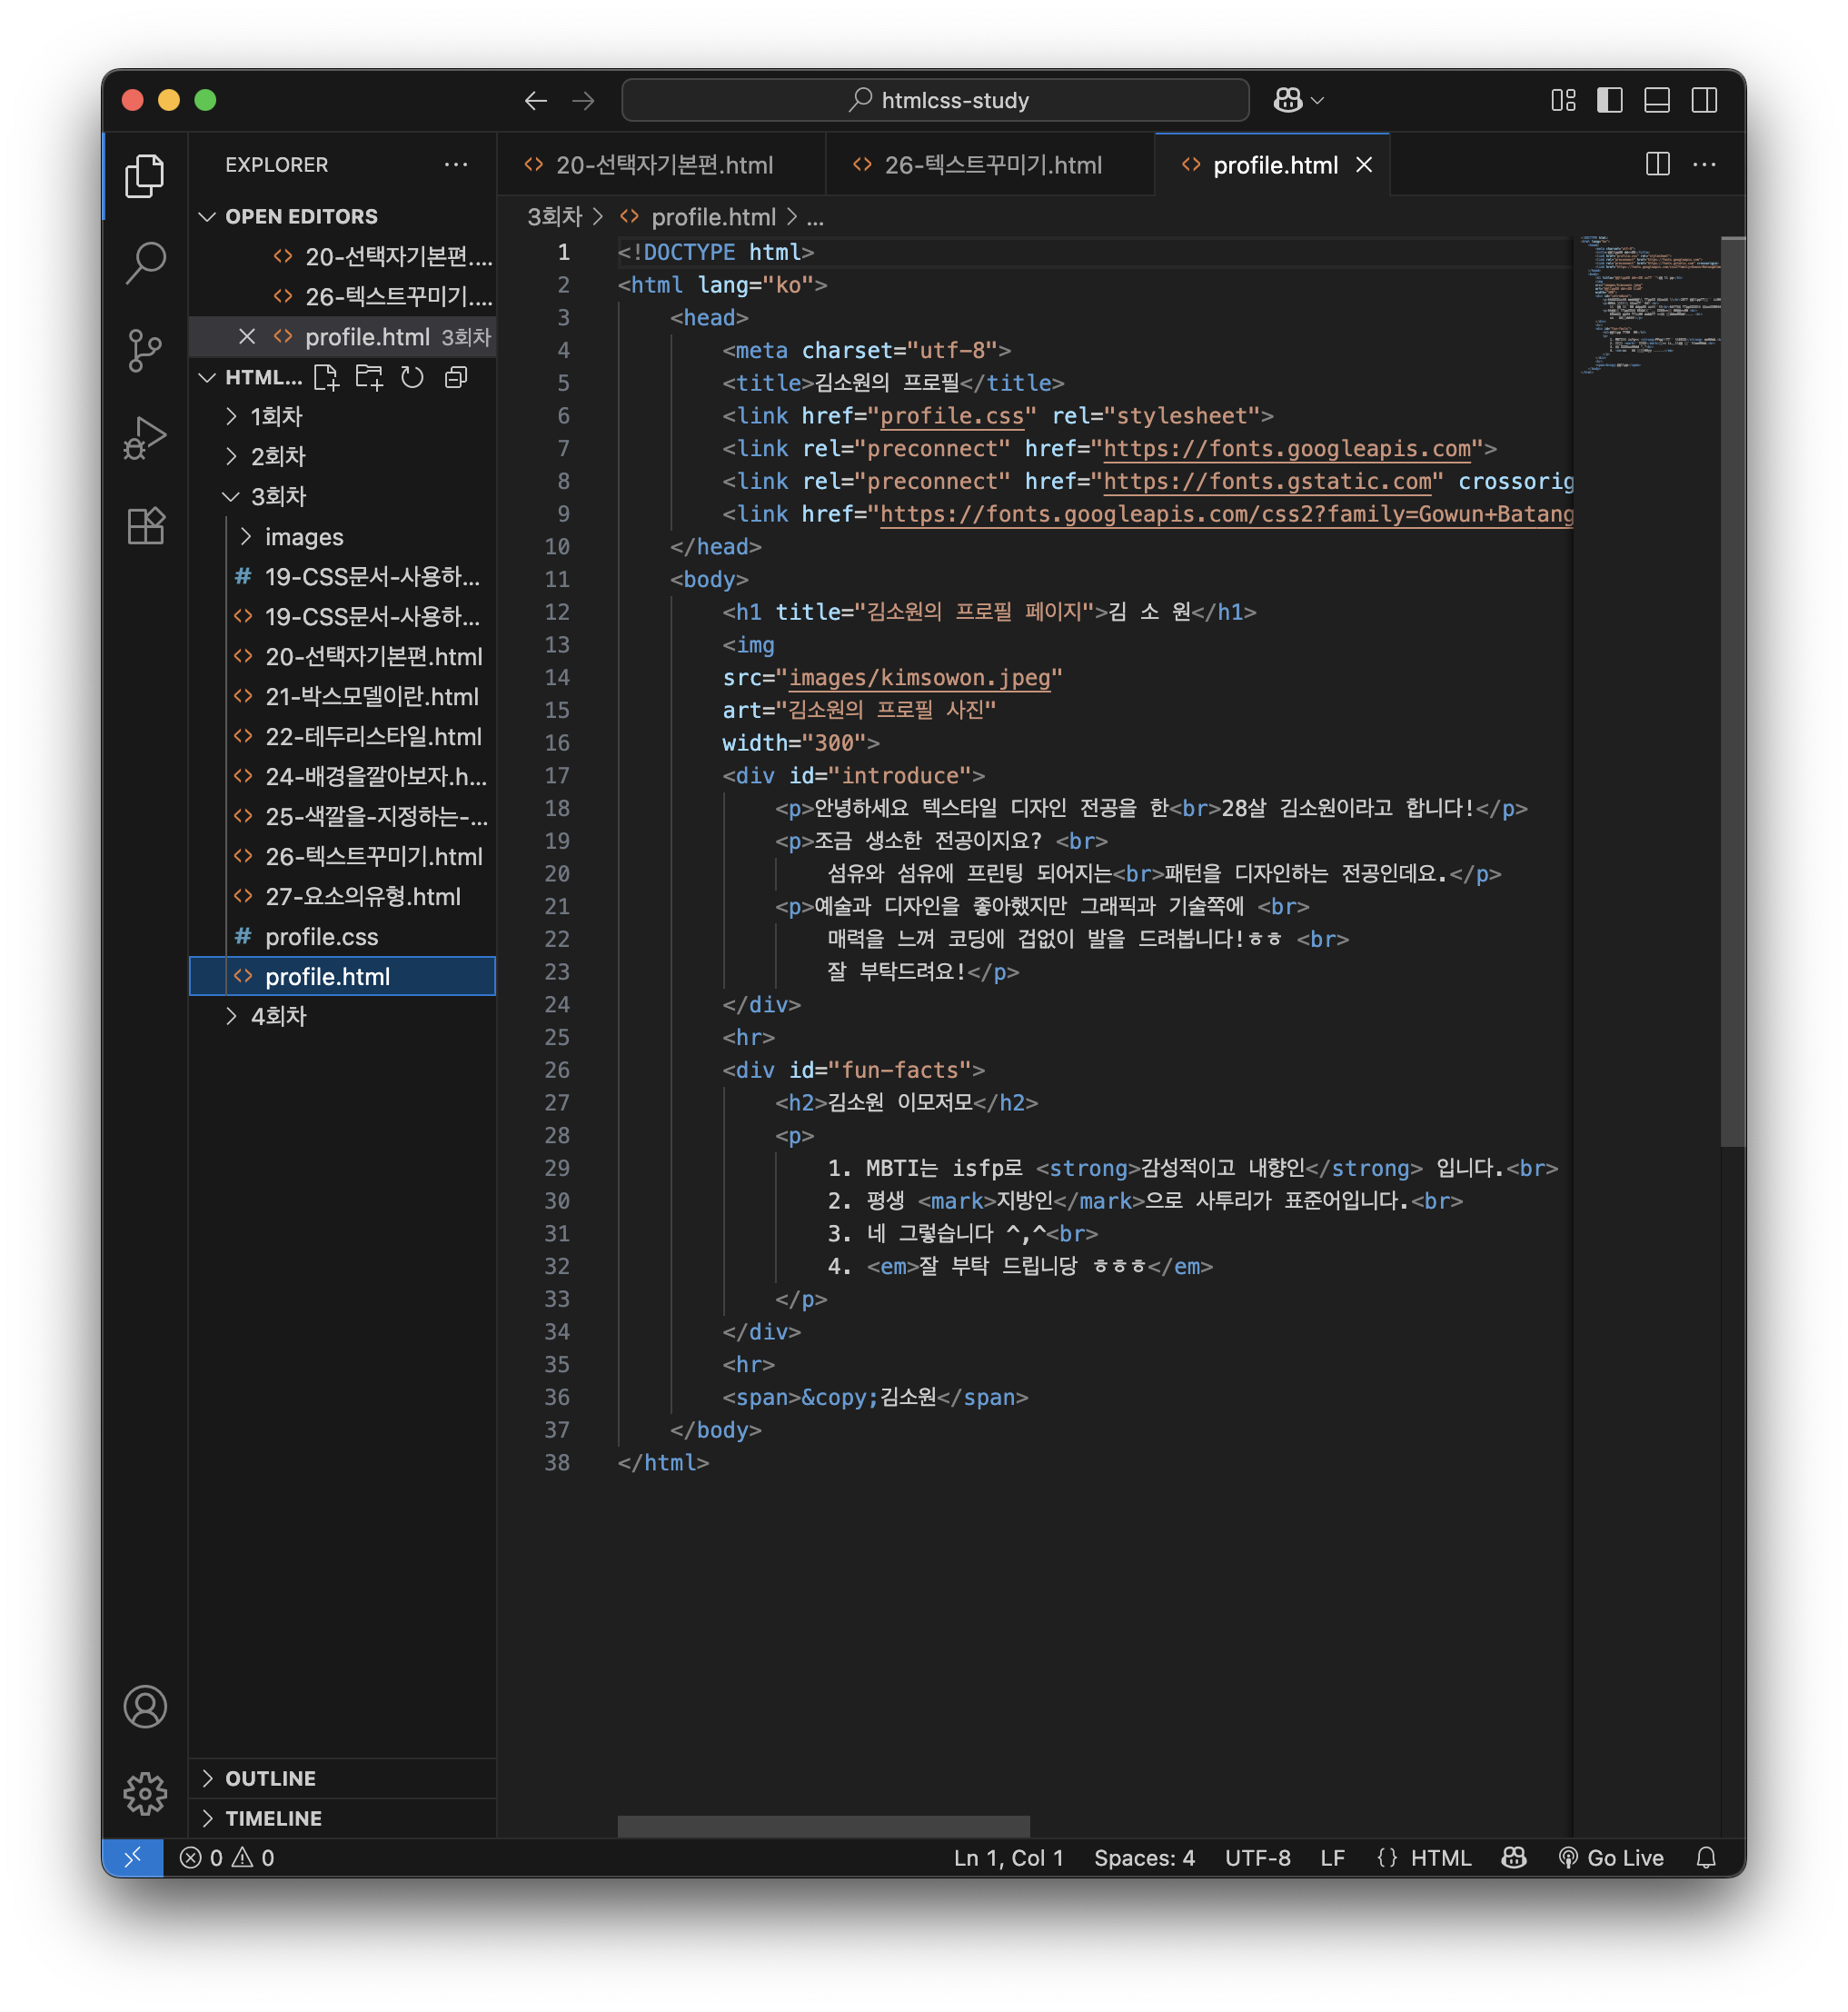Click the Split Editor Right icon
Image resolution: width=1848 pixels, height=2012 pixels.
pos(1657,164)
